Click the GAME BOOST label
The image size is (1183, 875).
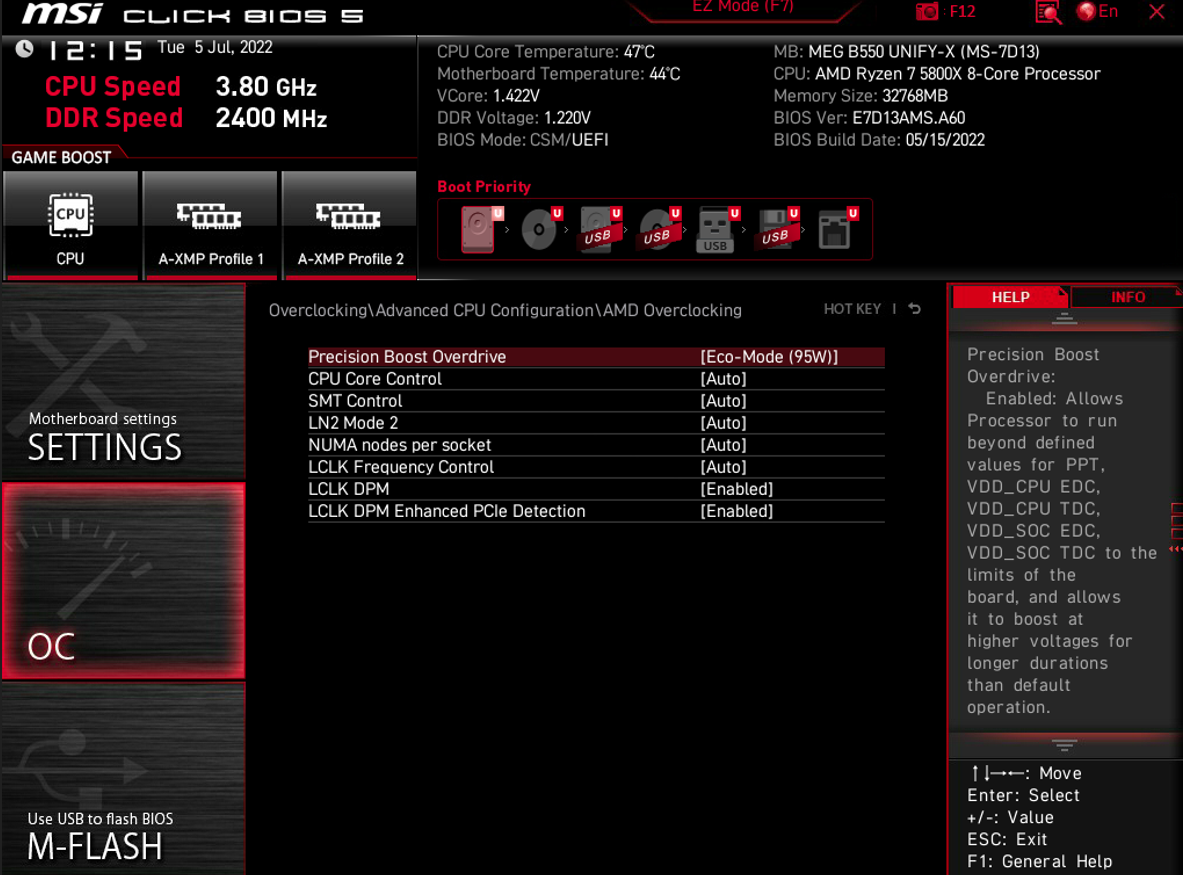tap(61, 158)
